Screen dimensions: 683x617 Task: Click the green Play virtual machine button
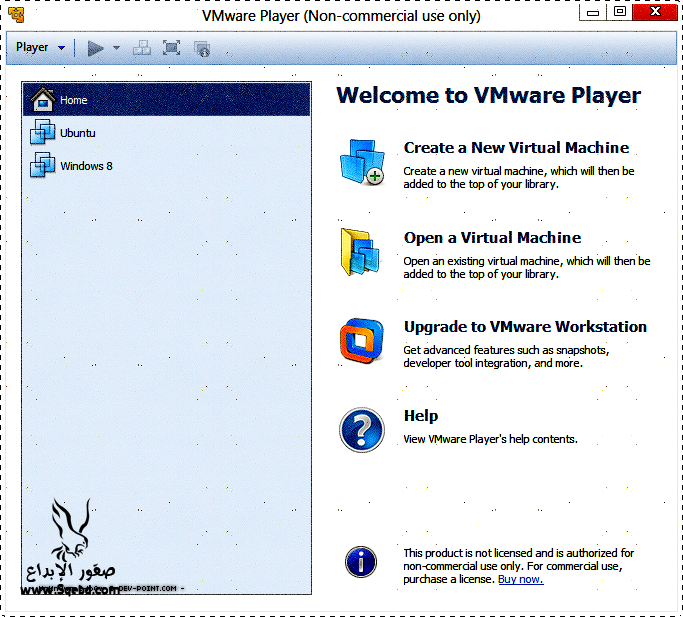(x=96, y=48)
